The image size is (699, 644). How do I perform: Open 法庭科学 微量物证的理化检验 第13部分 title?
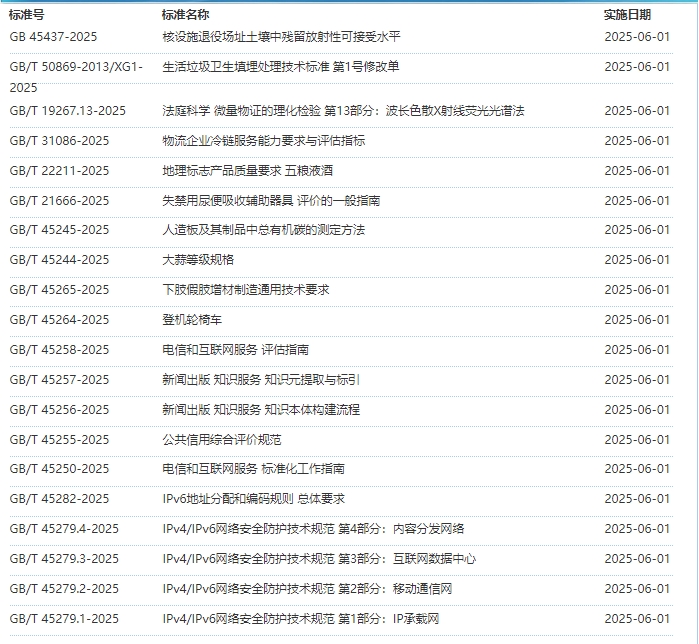(x=343, y=111)
